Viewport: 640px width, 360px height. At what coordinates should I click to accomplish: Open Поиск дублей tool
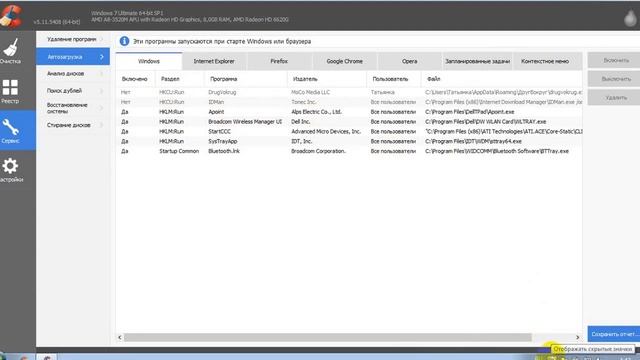coord(73,91)
